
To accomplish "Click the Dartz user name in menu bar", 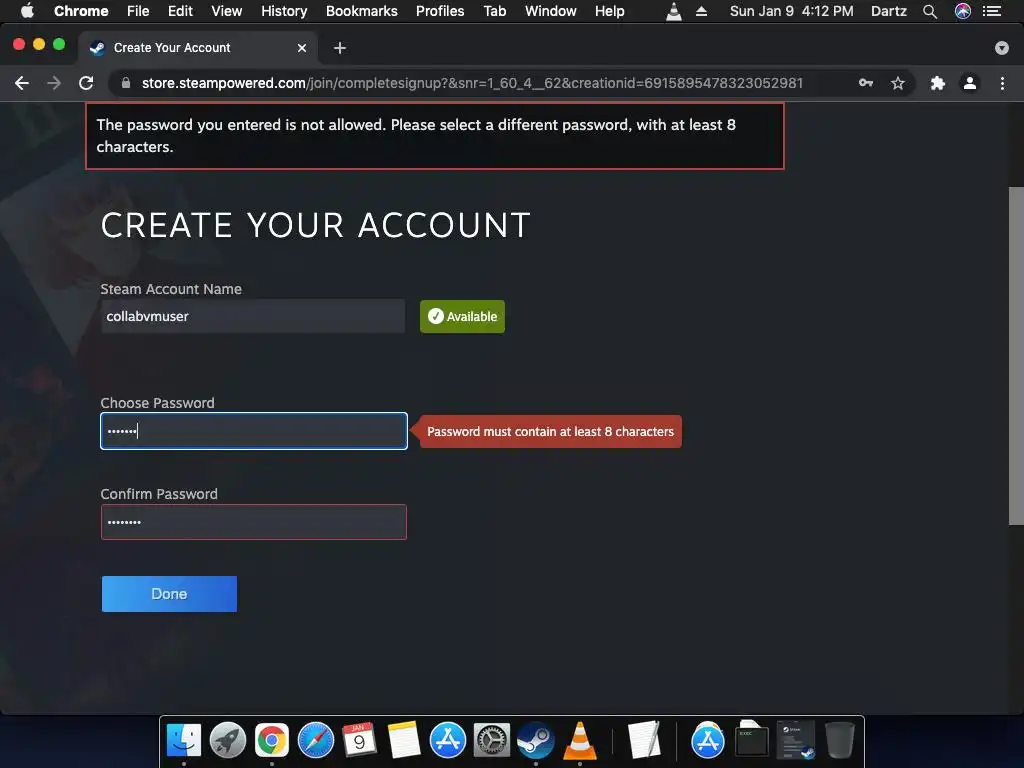I will point(889,11).
